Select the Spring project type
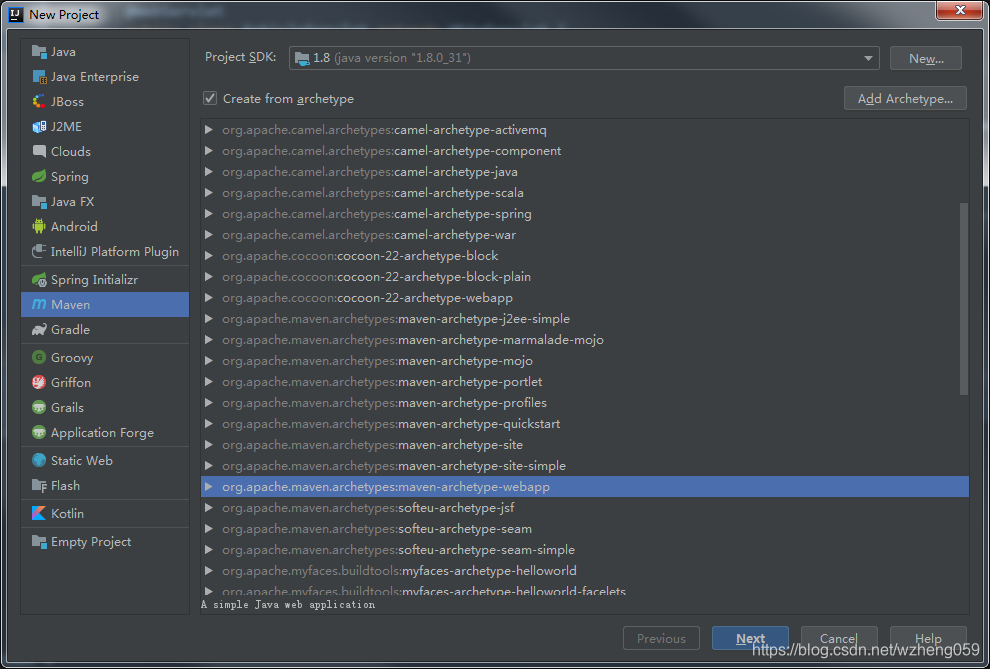Screen dimensions: 990x669 pos(105,177)
